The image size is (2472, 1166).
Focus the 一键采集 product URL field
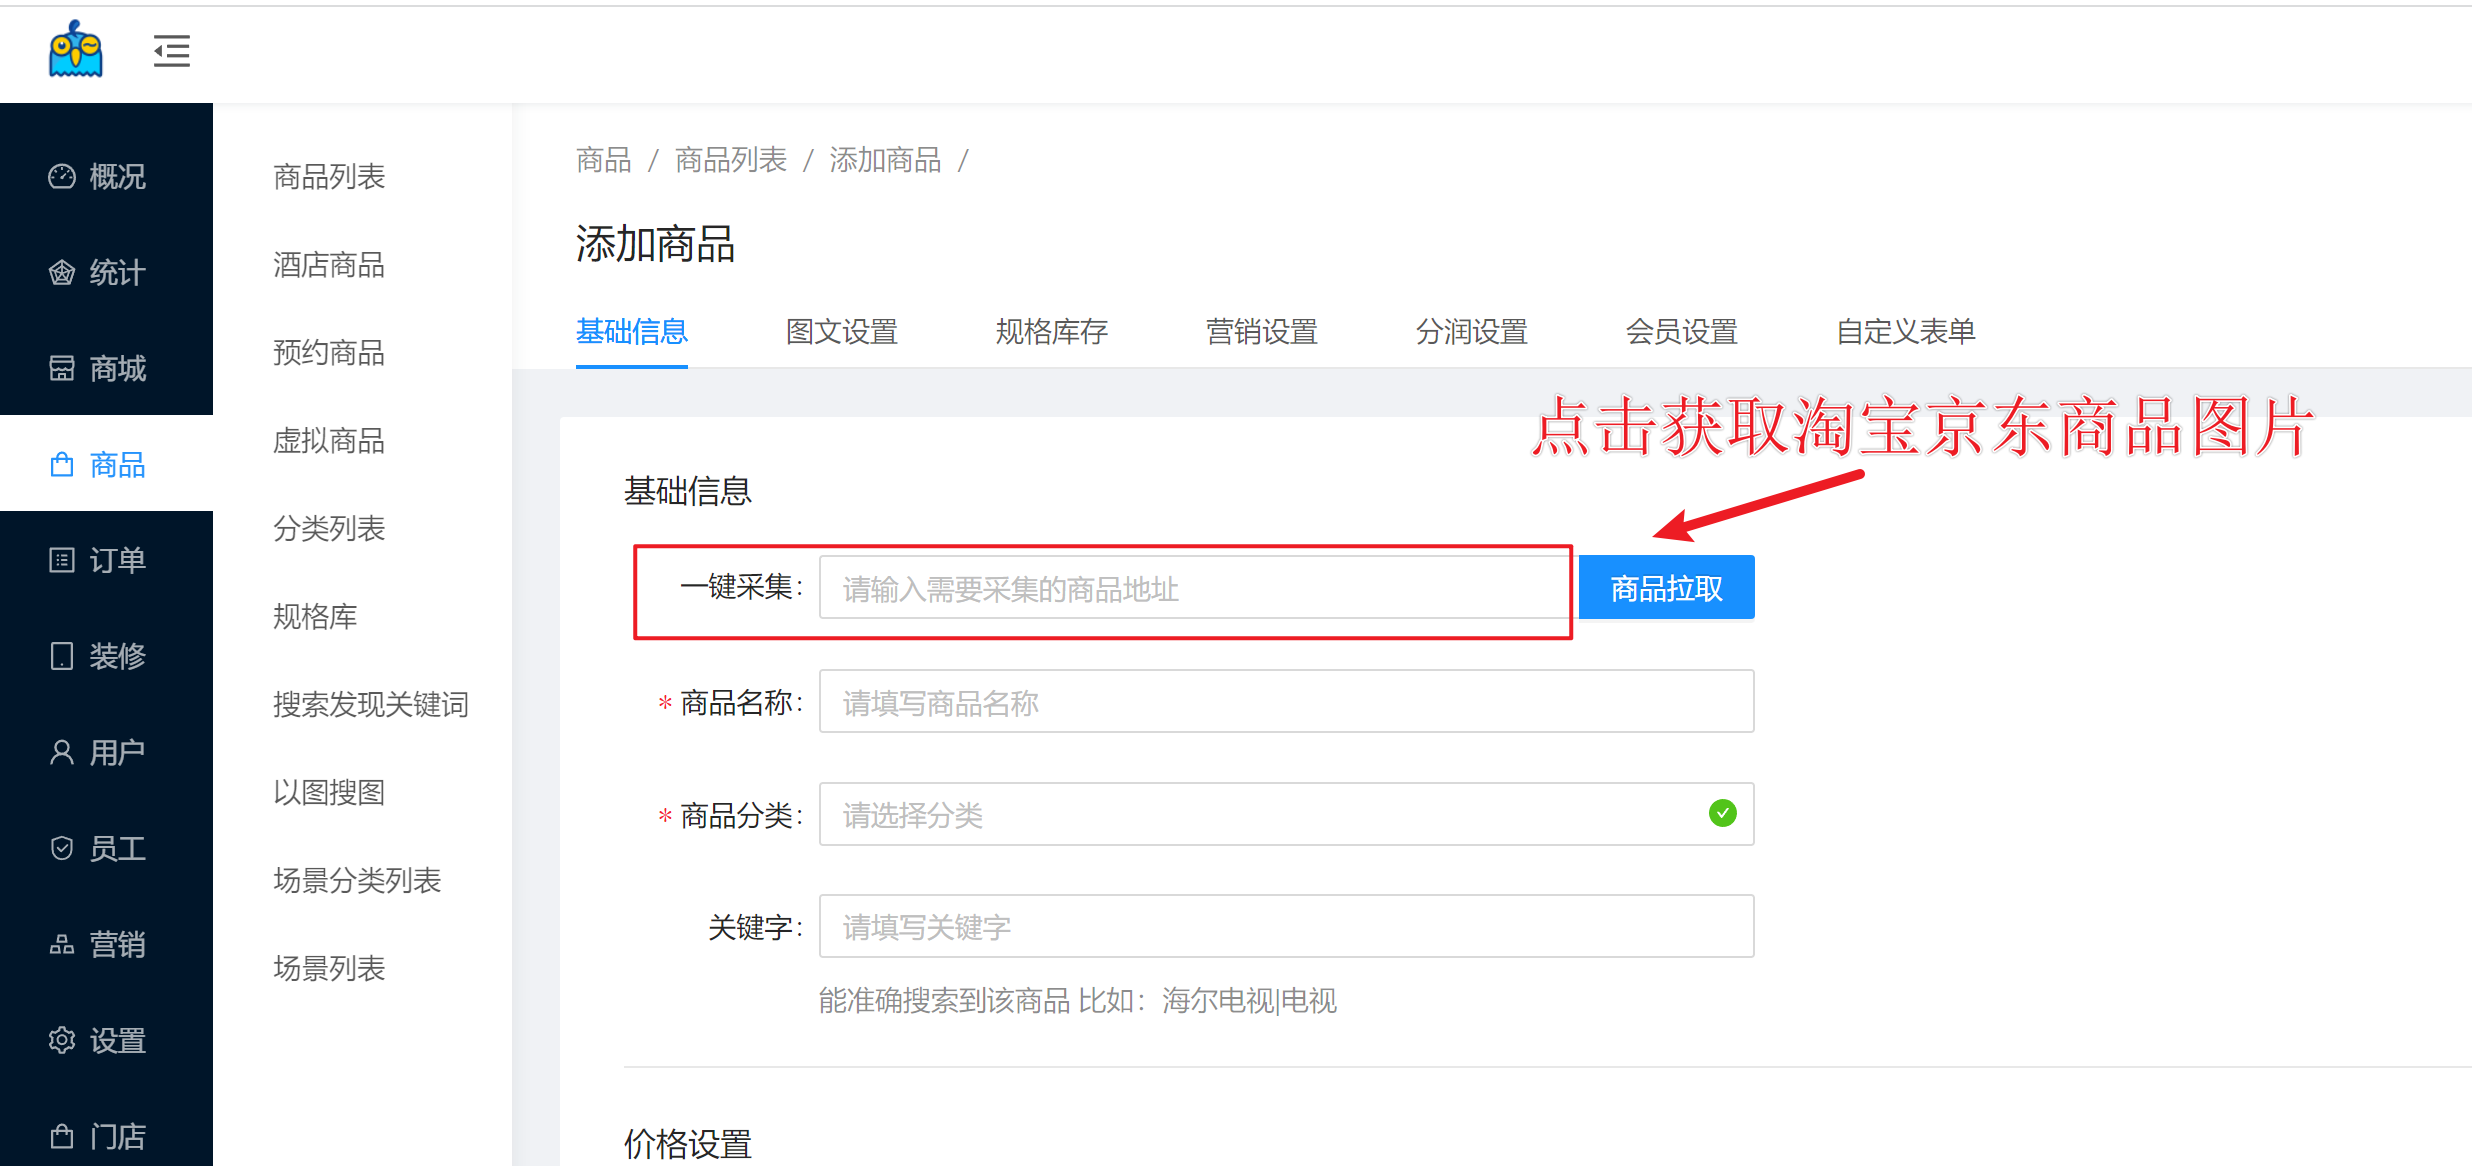pyautogui.click(x=1190, y=589)
